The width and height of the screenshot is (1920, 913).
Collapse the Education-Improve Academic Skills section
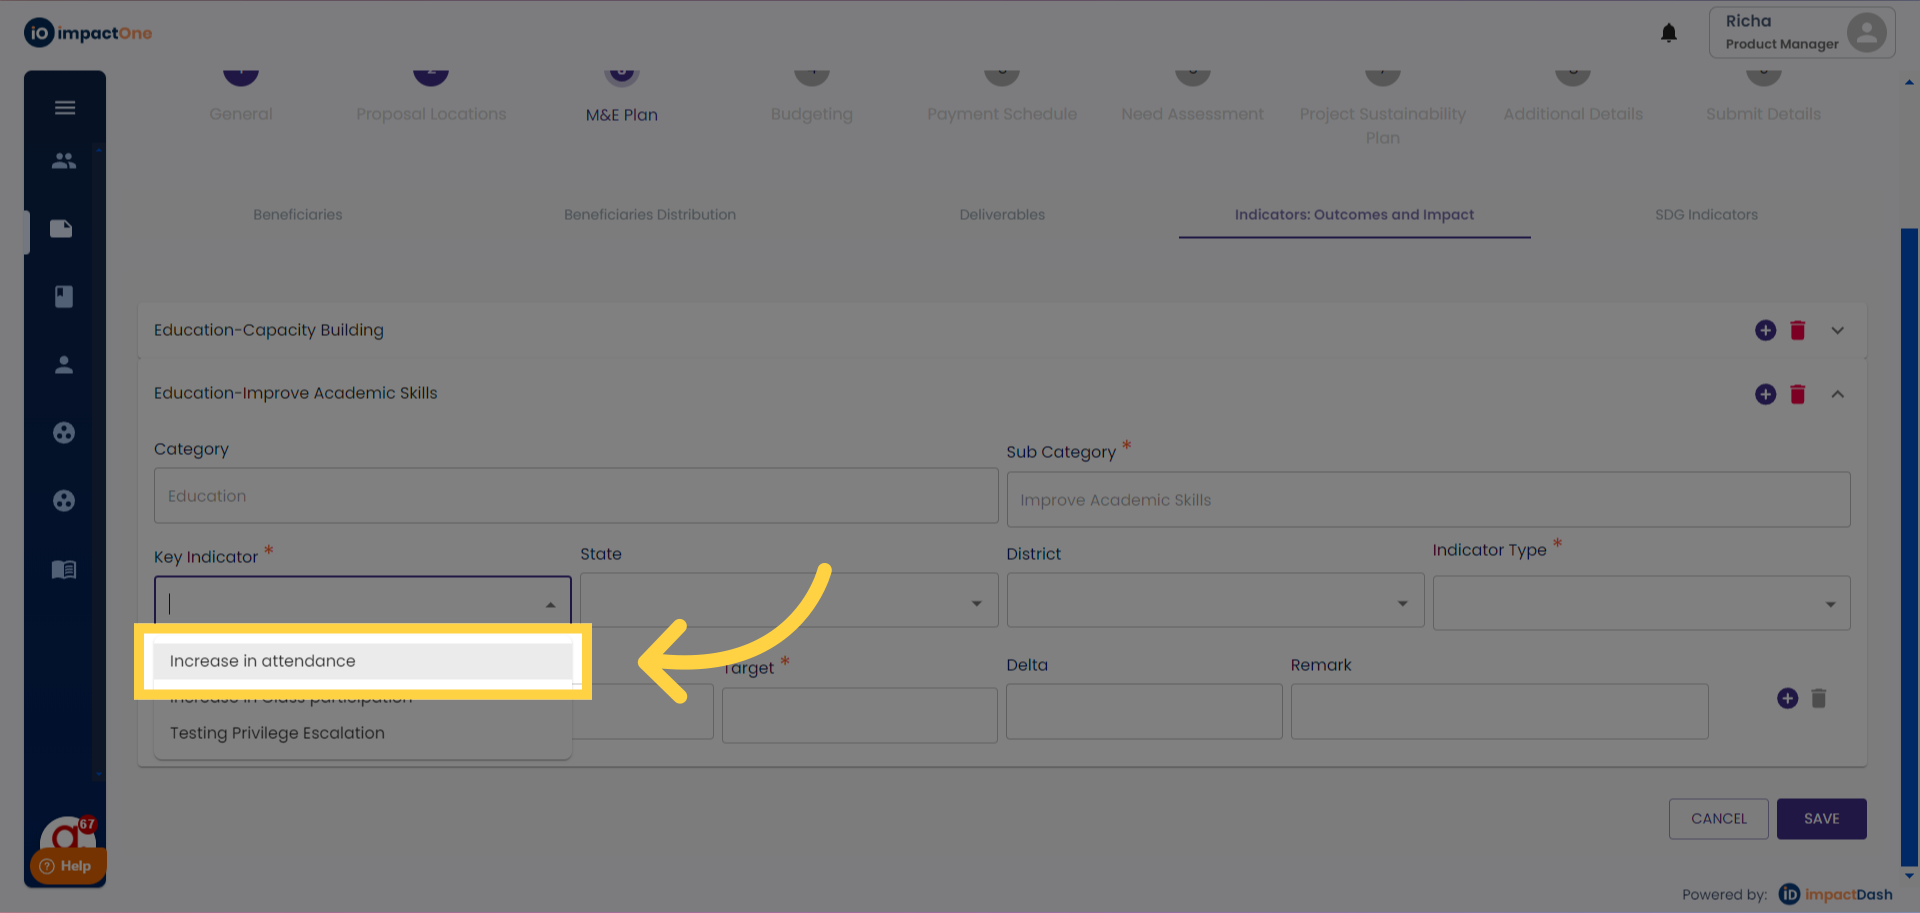(1837, 394)
